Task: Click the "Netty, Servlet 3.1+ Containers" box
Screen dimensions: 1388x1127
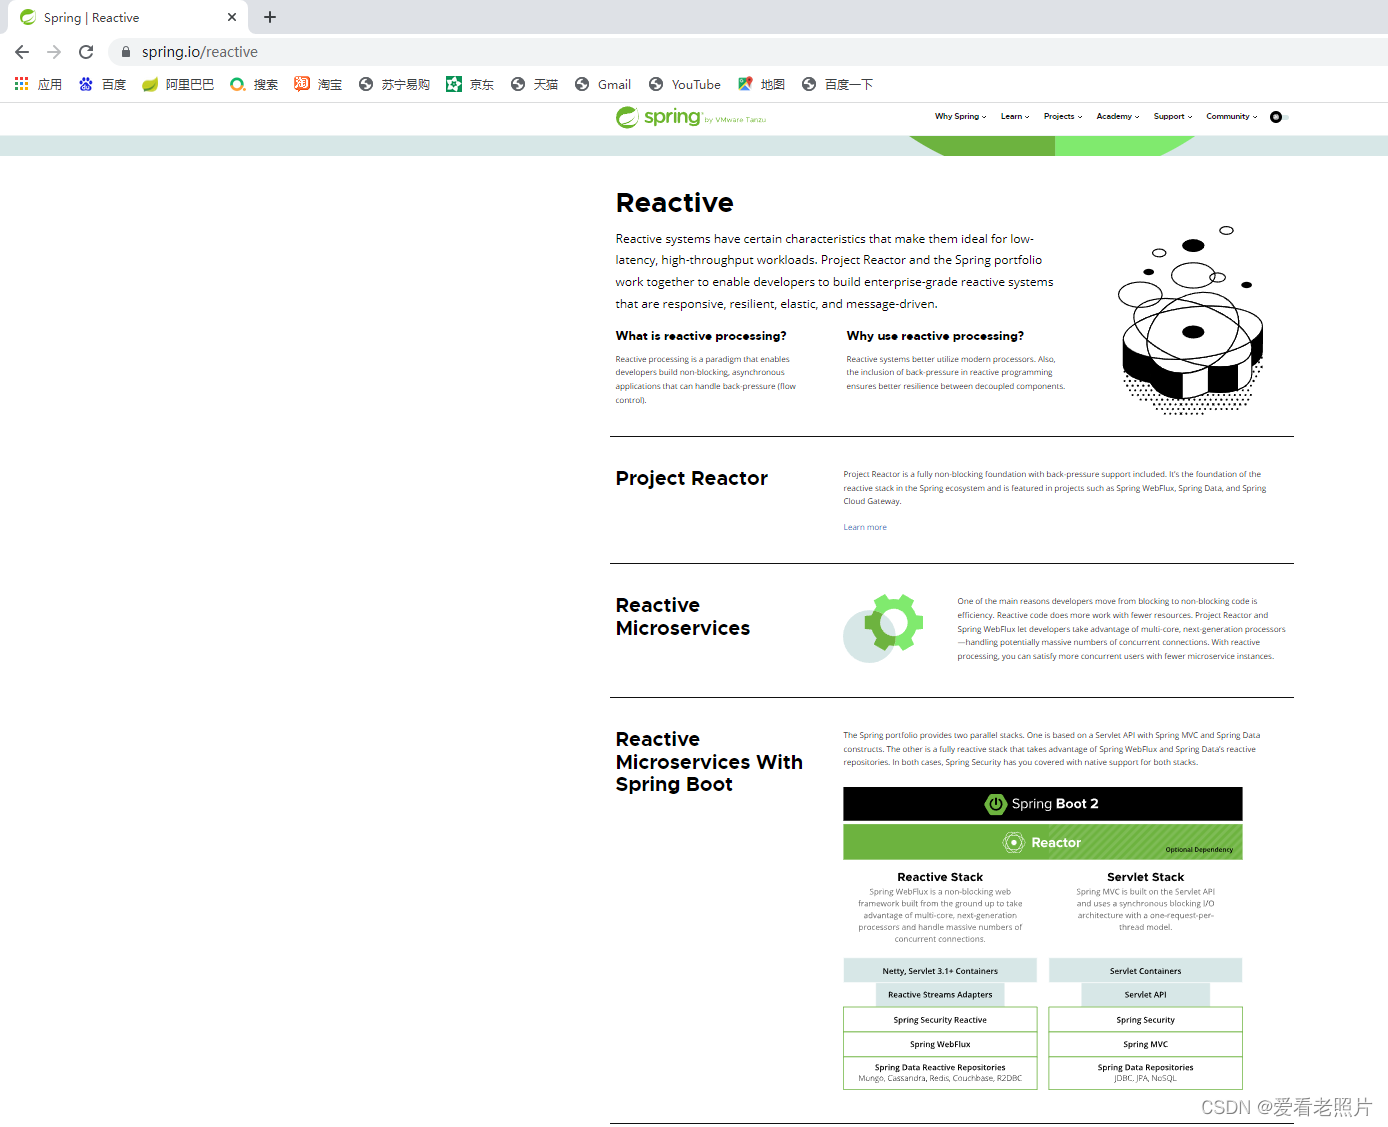Action: coord(940,971)
